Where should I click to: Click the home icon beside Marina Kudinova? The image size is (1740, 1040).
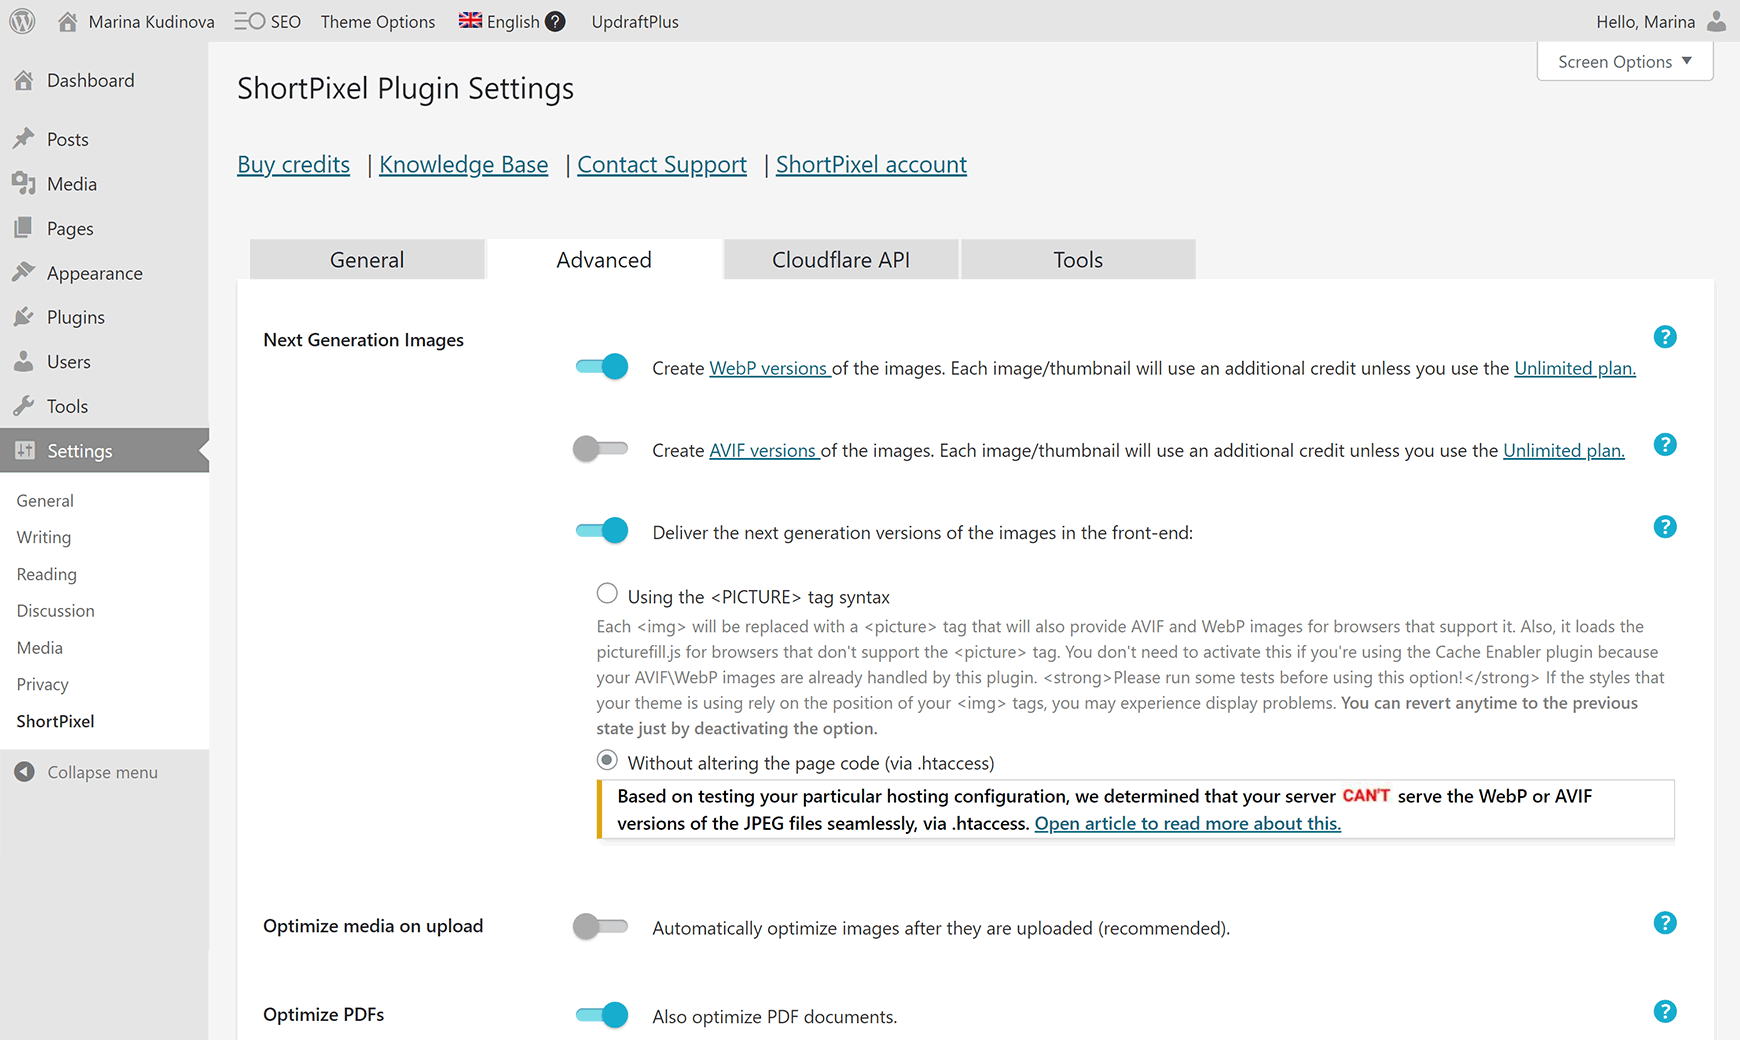(67, 21)
